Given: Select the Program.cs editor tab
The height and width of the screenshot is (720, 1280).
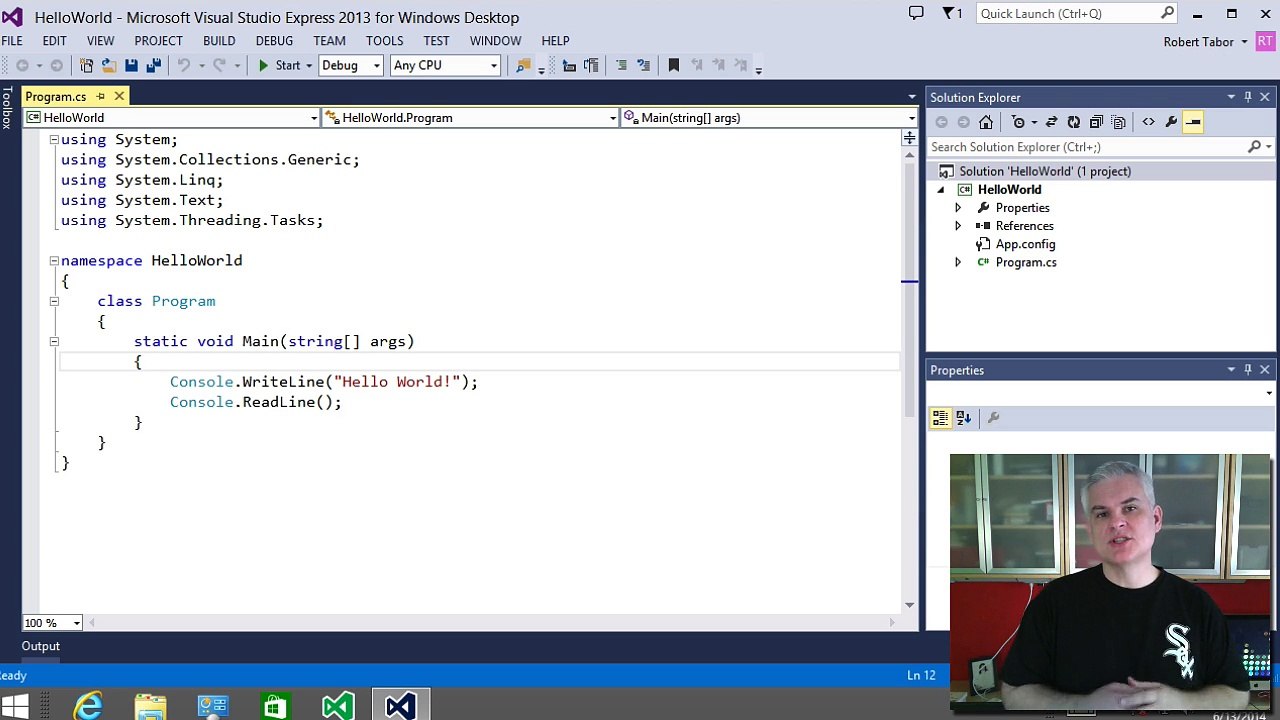Looking at the screenshot, I should coord(56,97).
